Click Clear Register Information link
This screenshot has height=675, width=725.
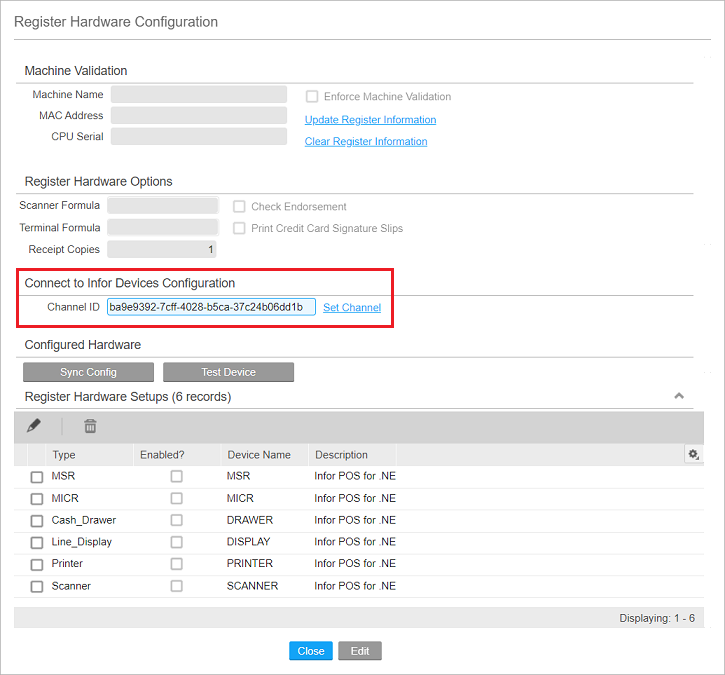coord(365,142)
